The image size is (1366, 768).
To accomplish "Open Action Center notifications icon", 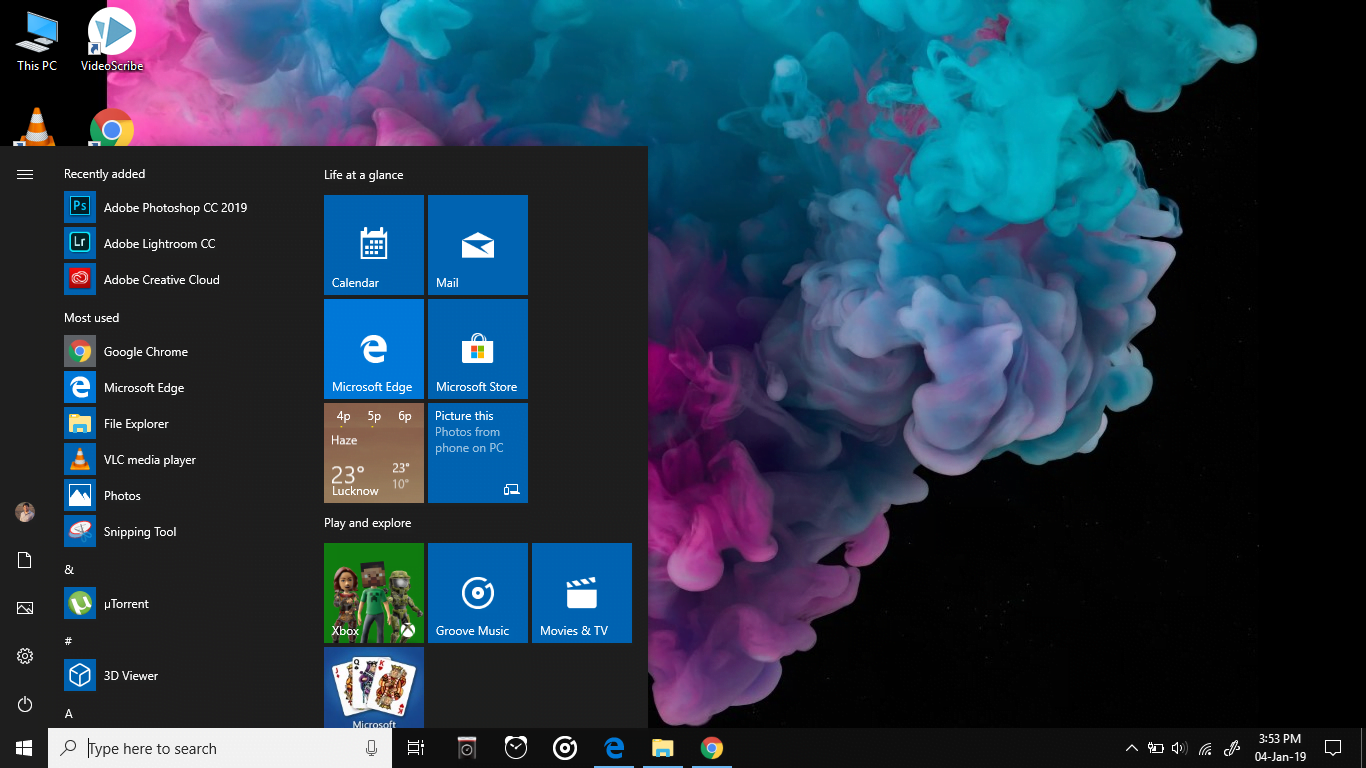I will pos(1332,748).
